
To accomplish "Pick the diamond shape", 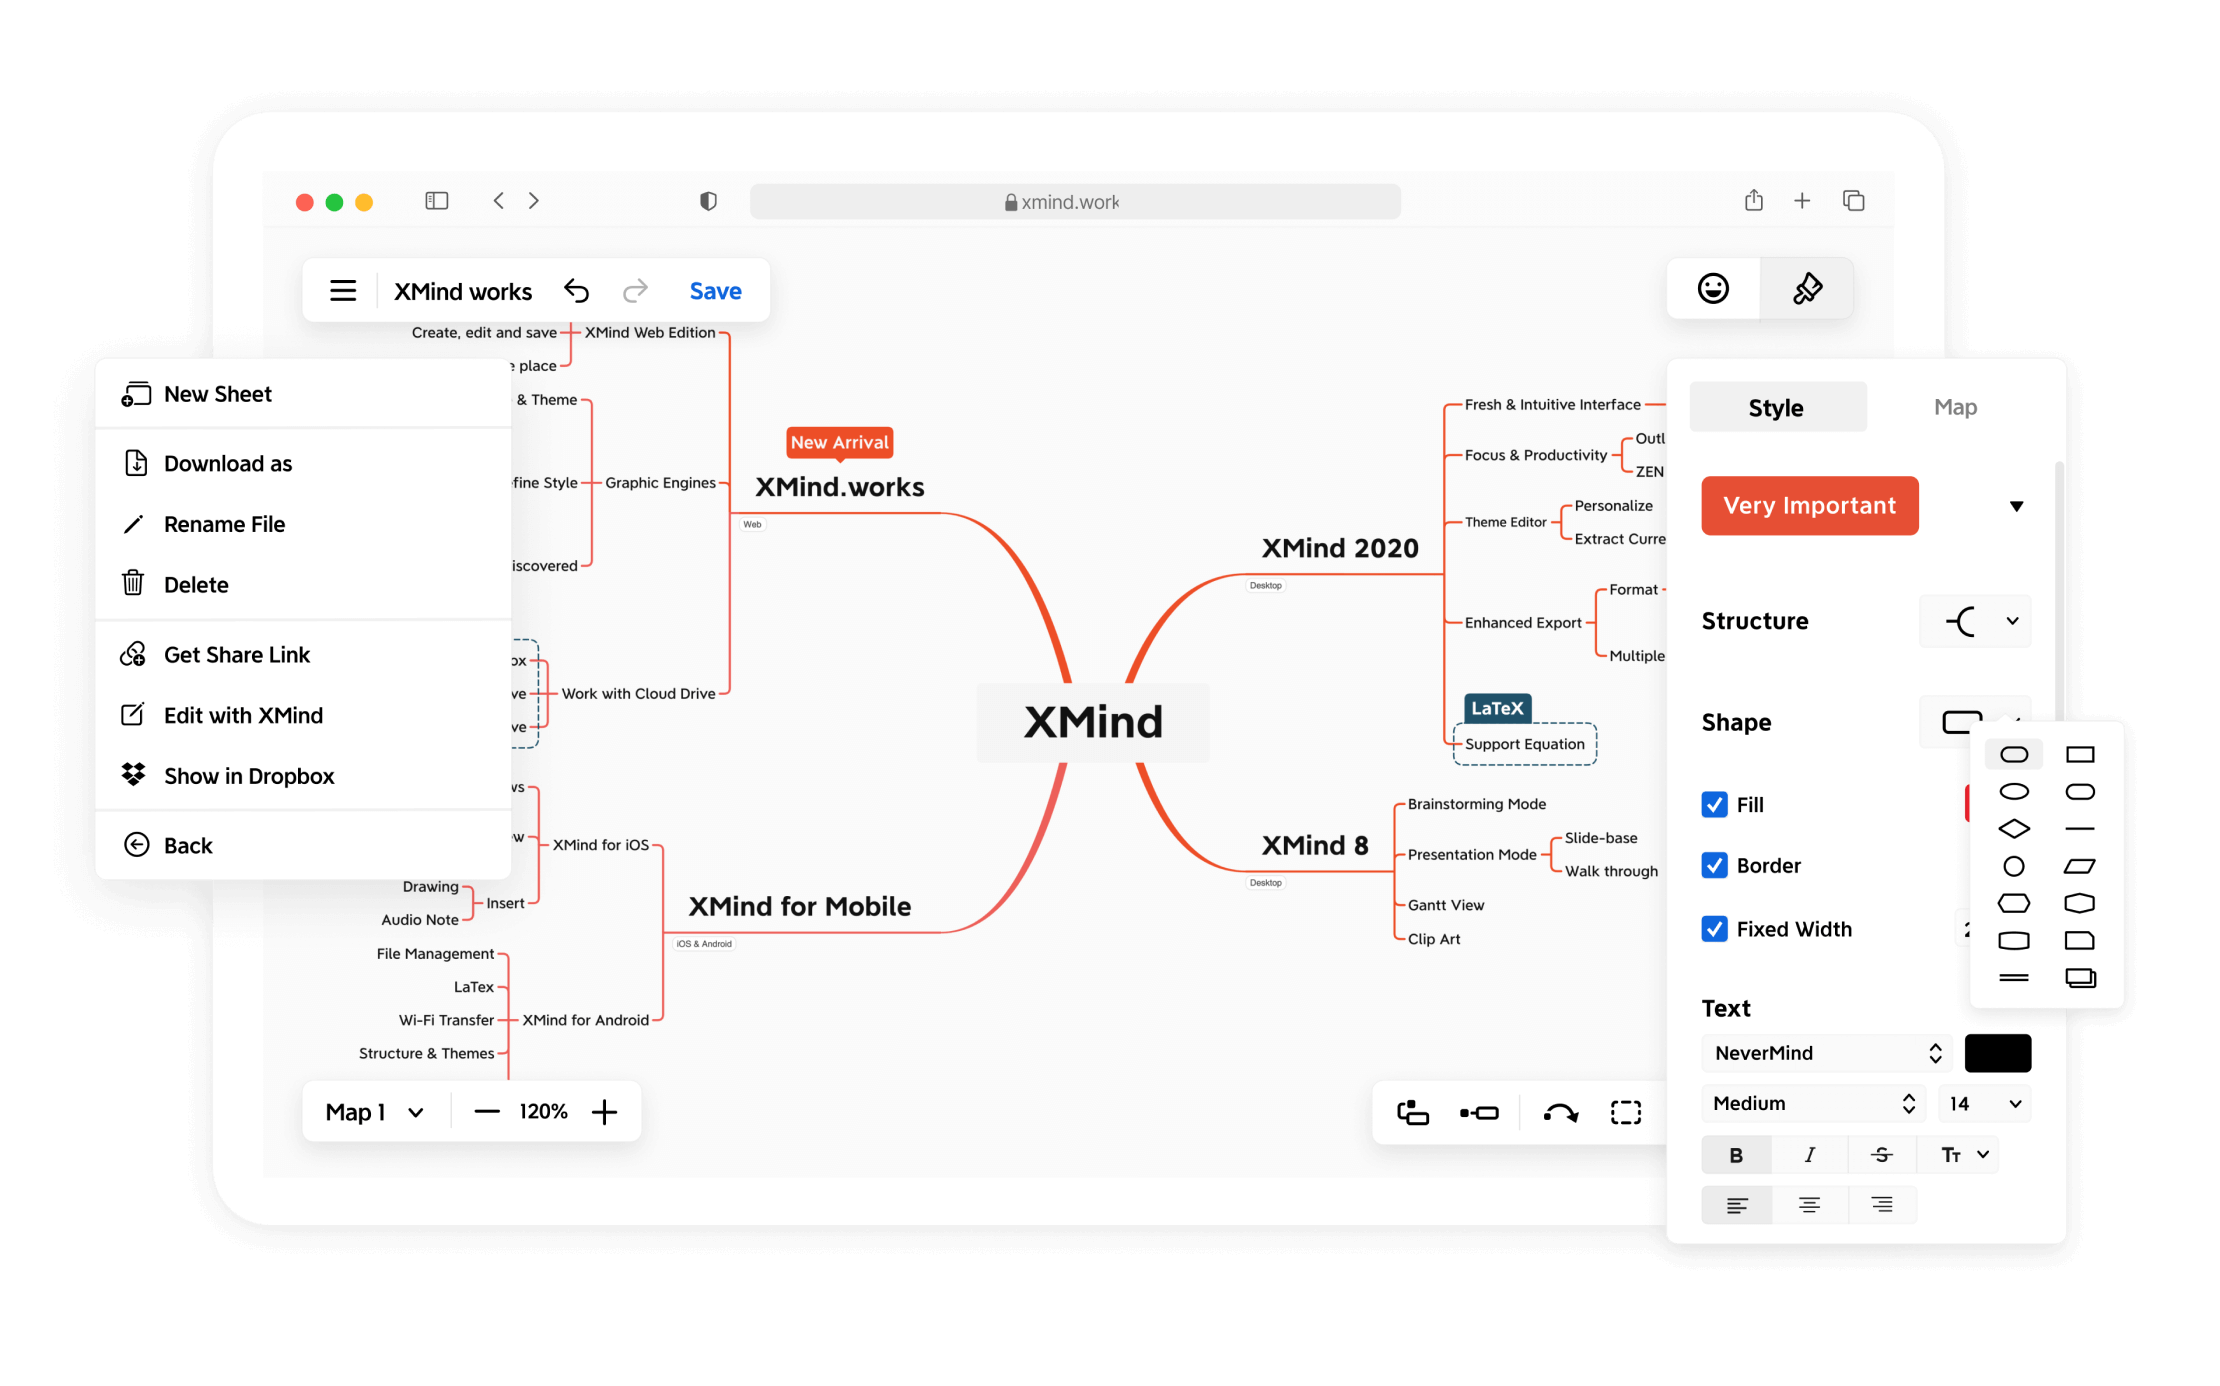I will pos(2014,829).
